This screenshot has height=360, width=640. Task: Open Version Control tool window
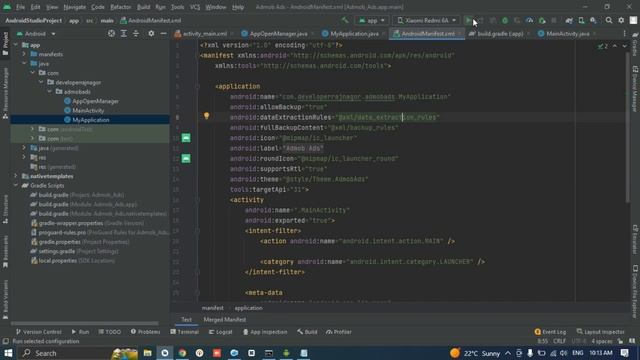tap(38, 332)
